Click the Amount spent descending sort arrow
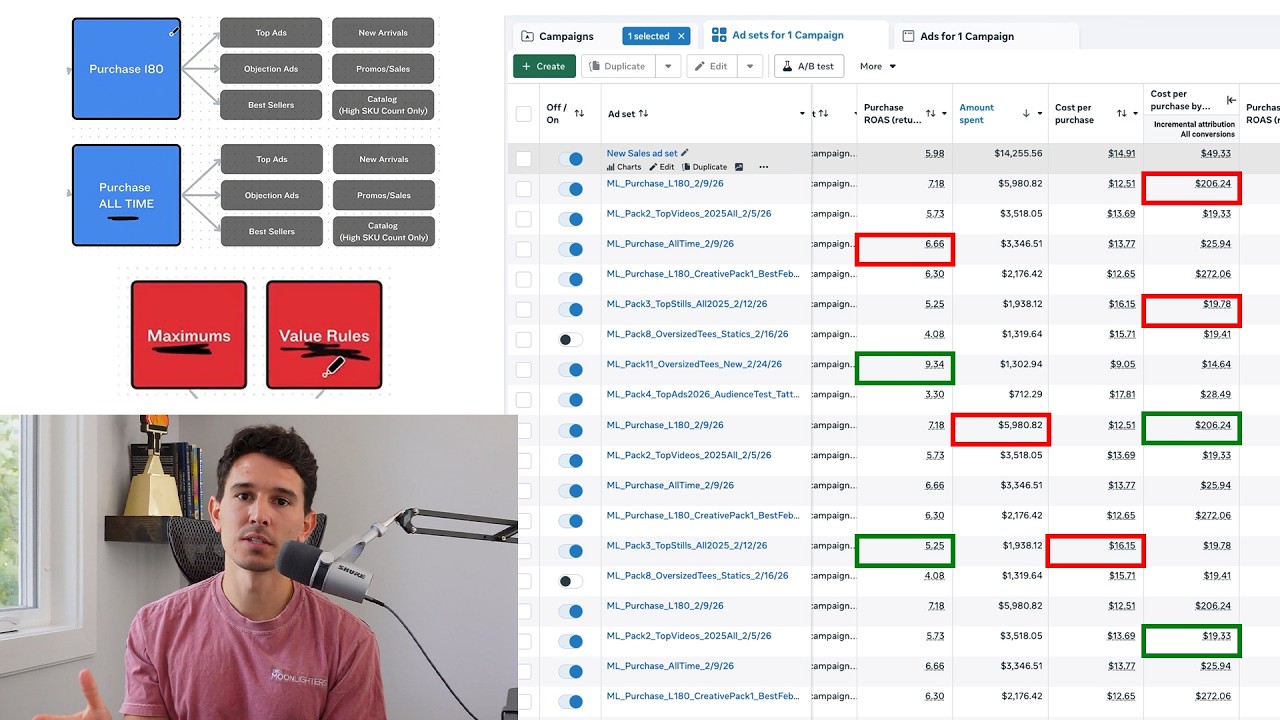The image size is (1280, 720). 1026,113
